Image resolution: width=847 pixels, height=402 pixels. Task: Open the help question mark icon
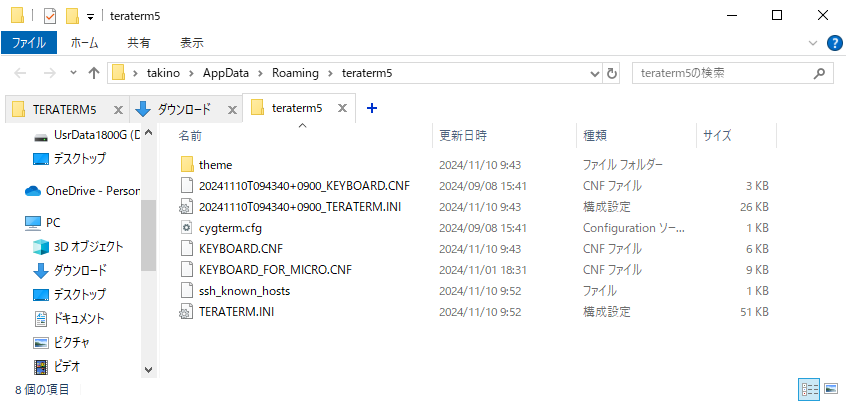tap(835, 43)
